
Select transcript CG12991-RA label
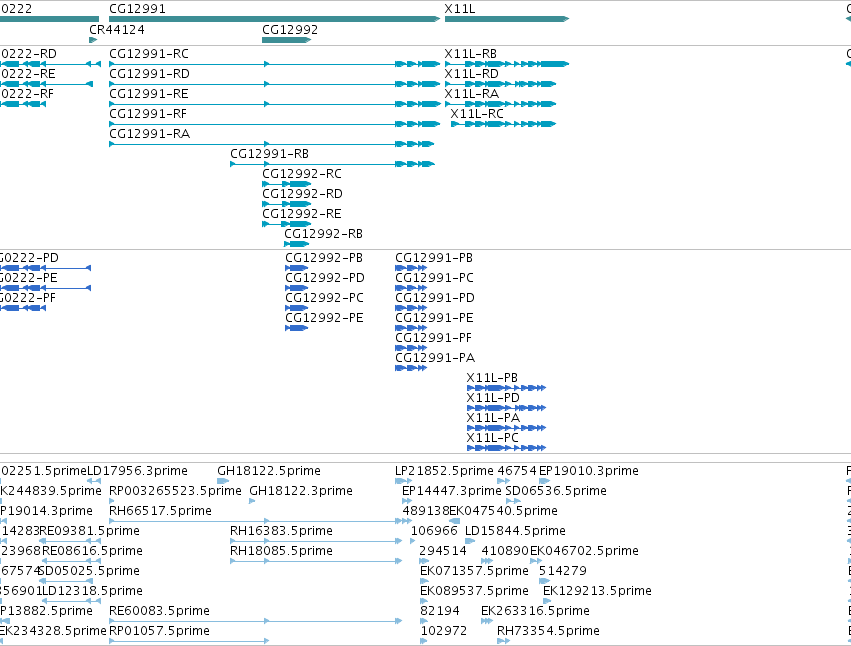pyautogui.click(x=149, y=134)
